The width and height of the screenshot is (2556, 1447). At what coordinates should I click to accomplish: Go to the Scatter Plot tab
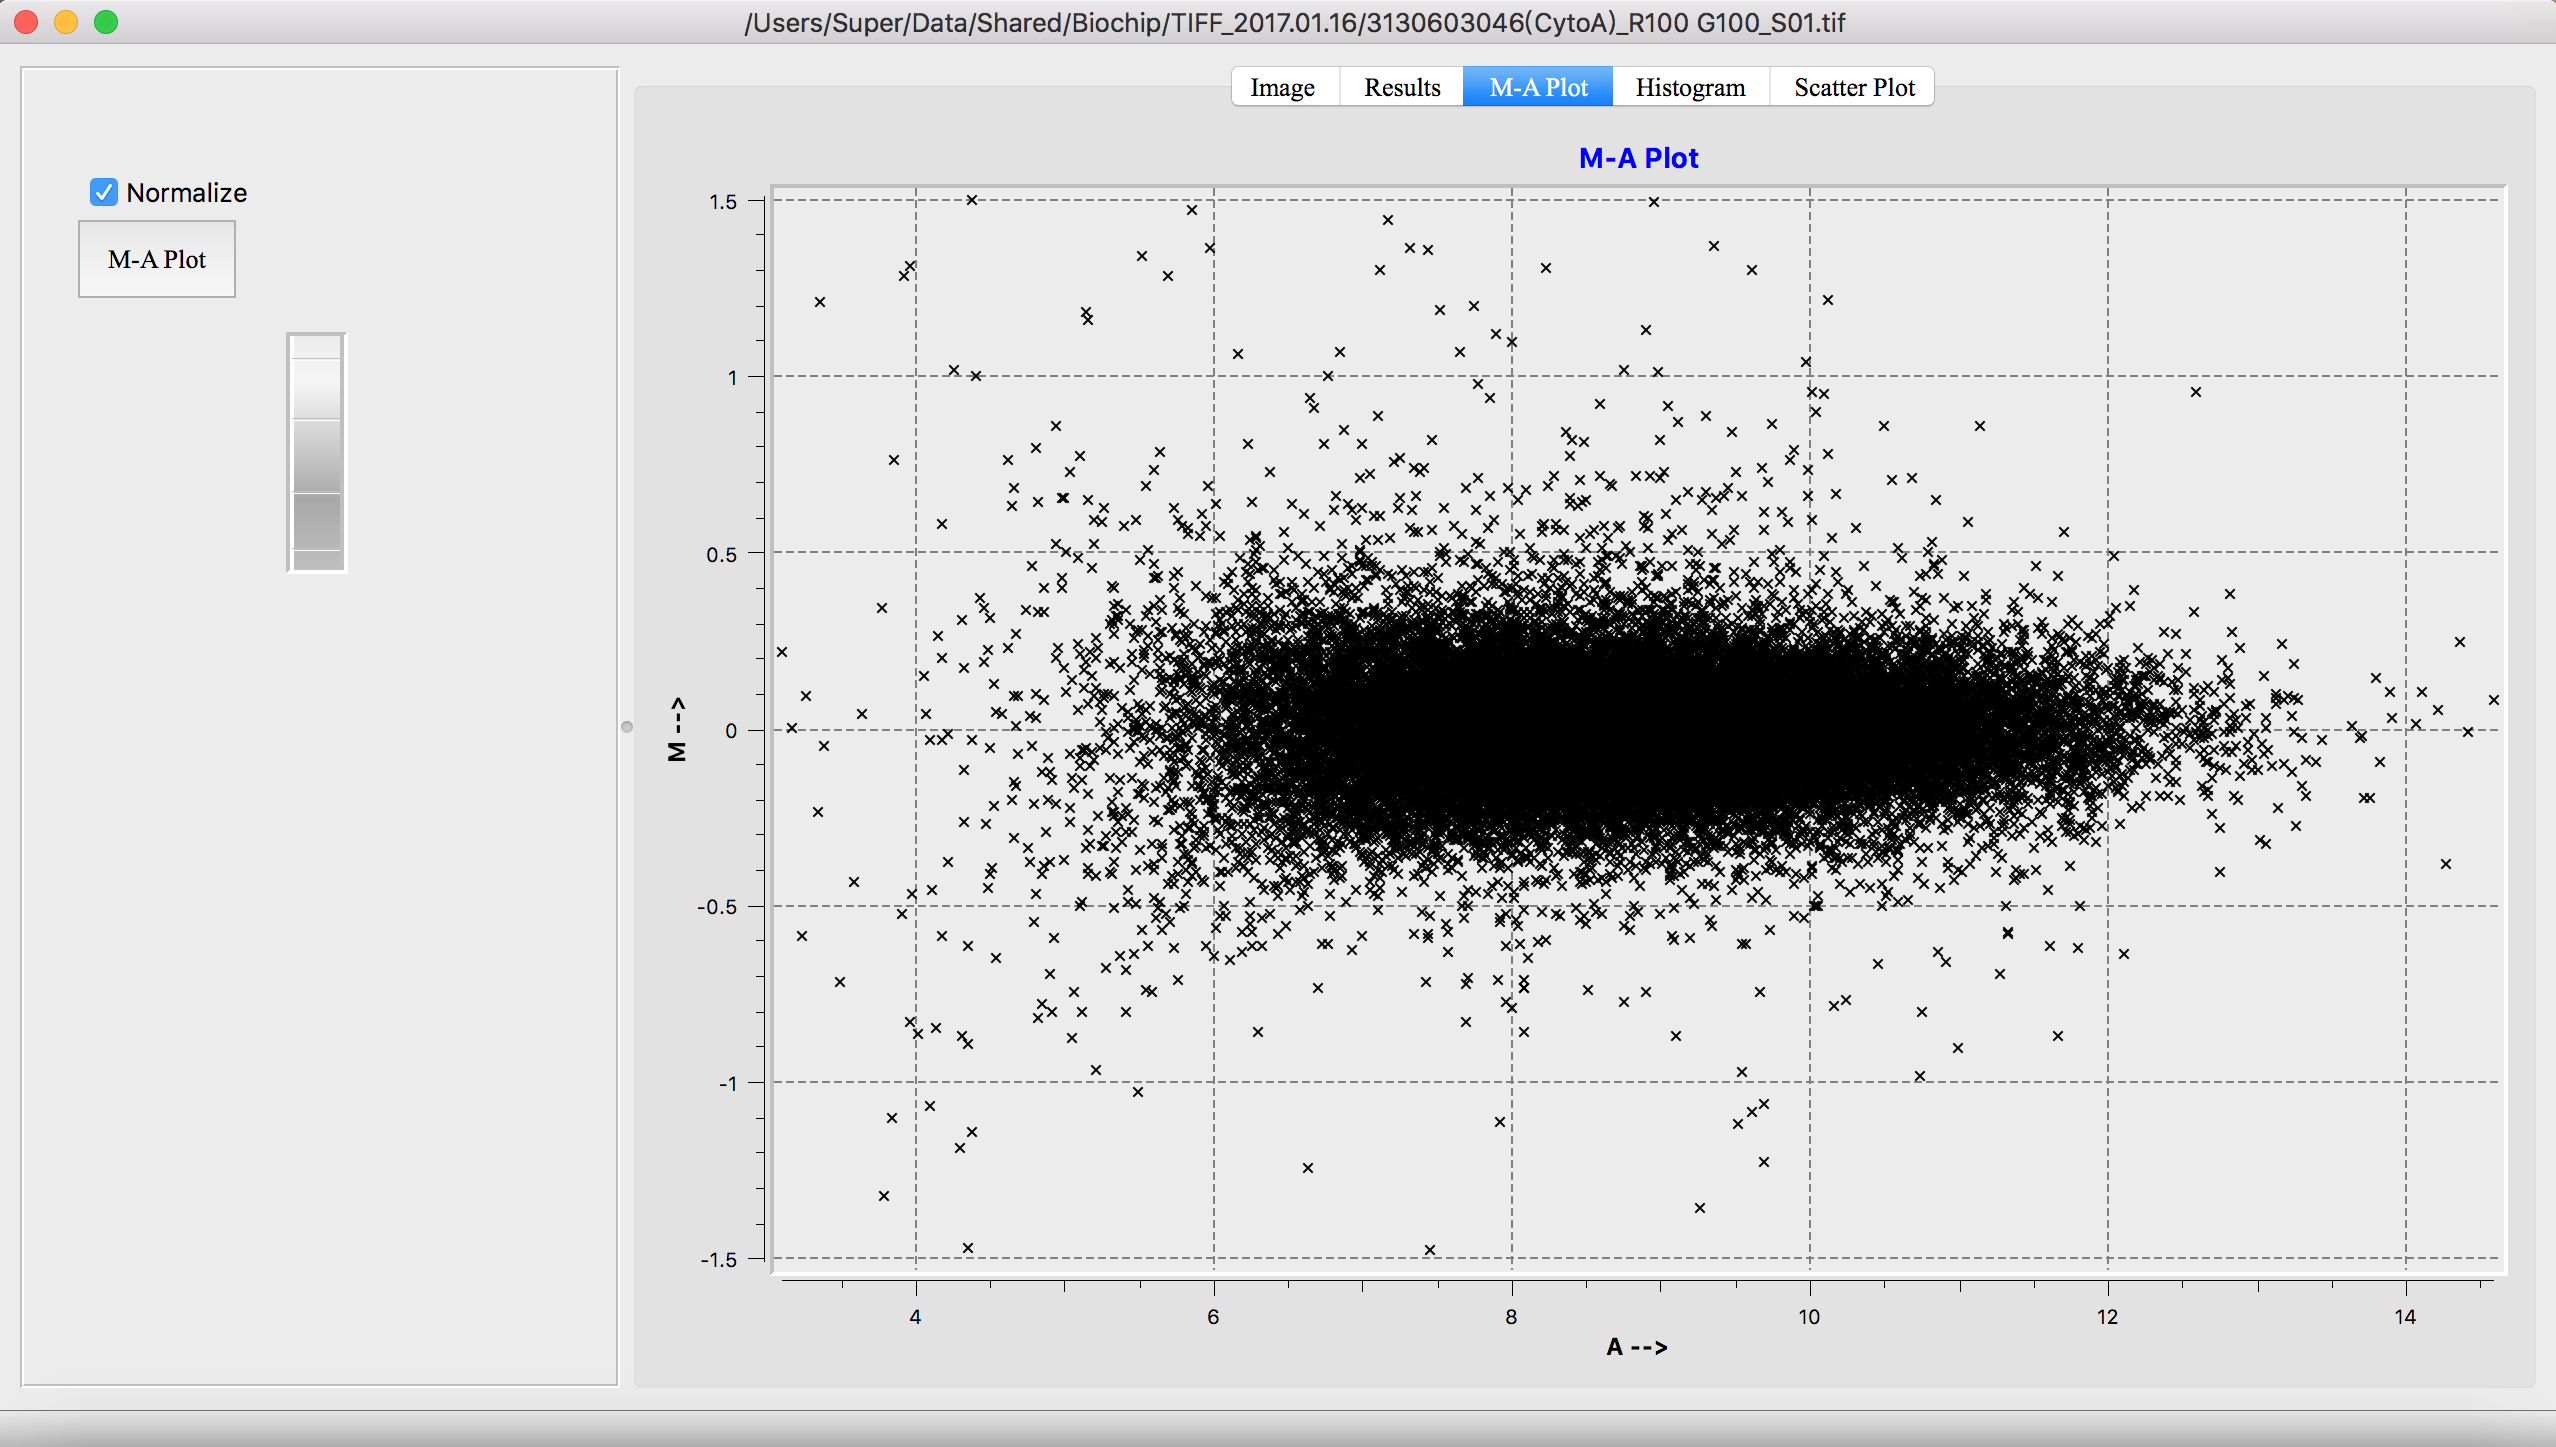coord(1854,88)
